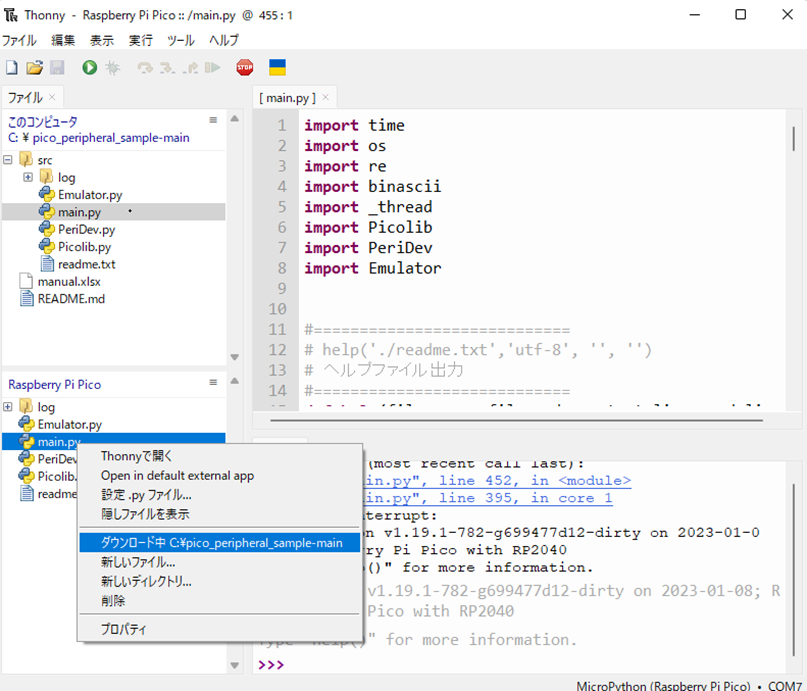This screenshot has width=807, height=691.
Task: Collapse the src folder tree node
Action: 9,160
